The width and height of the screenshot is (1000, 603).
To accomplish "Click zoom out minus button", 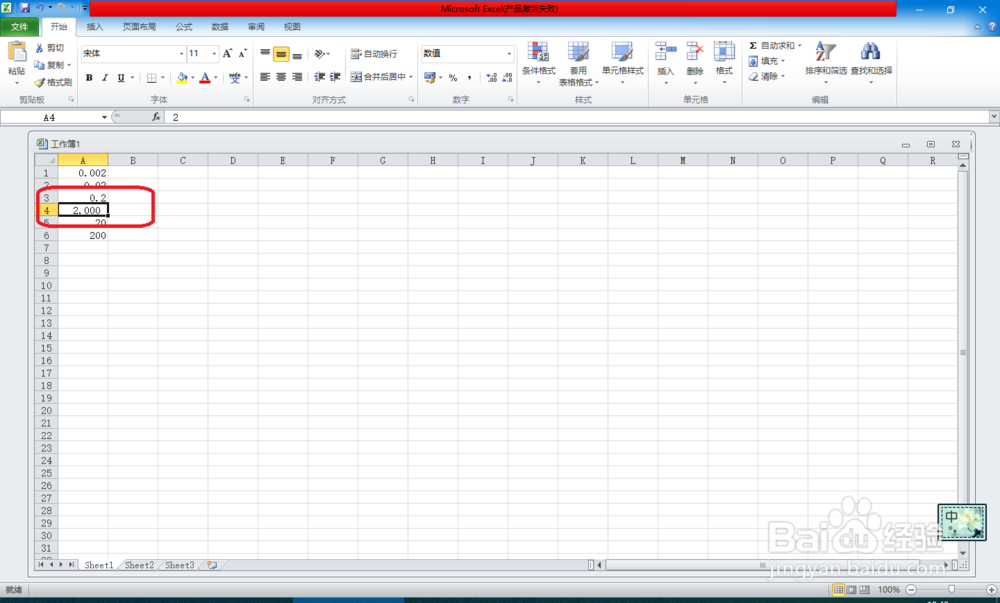I will pos(911,590).
